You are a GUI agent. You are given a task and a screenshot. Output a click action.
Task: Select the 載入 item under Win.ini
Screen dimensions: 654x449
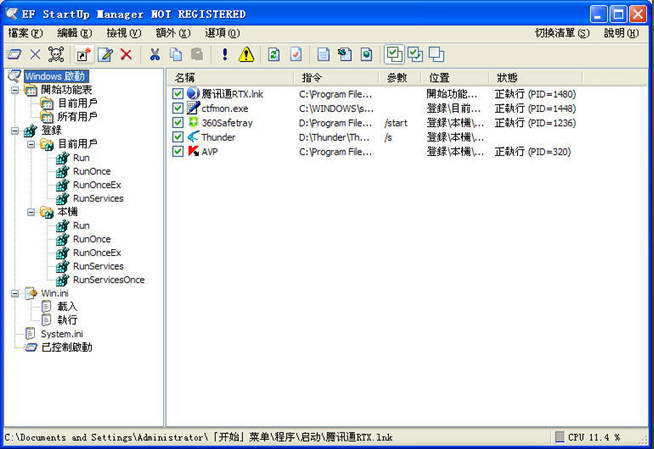point(67,307)
